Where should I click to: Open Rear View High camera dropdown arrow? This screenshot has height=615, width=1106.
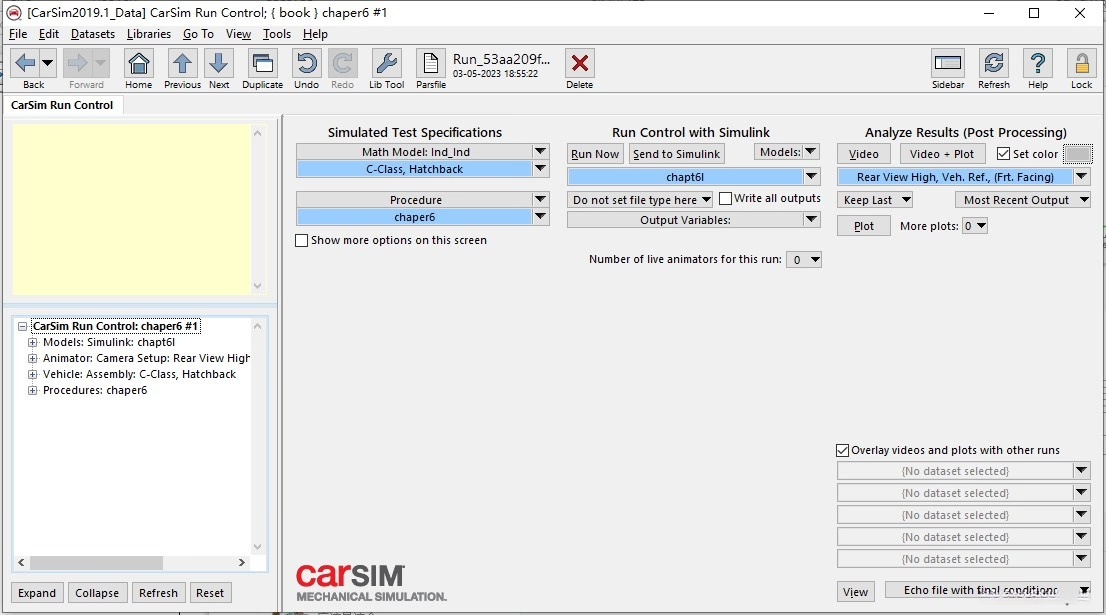pyautogui.click(x=1082, y=177)
